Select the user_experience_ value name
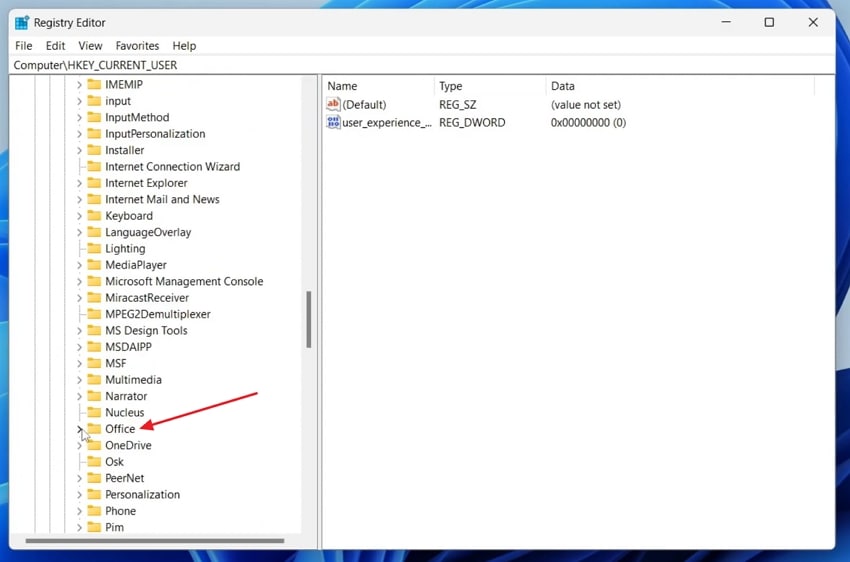850x562 pixels. (x=387, y=122)
